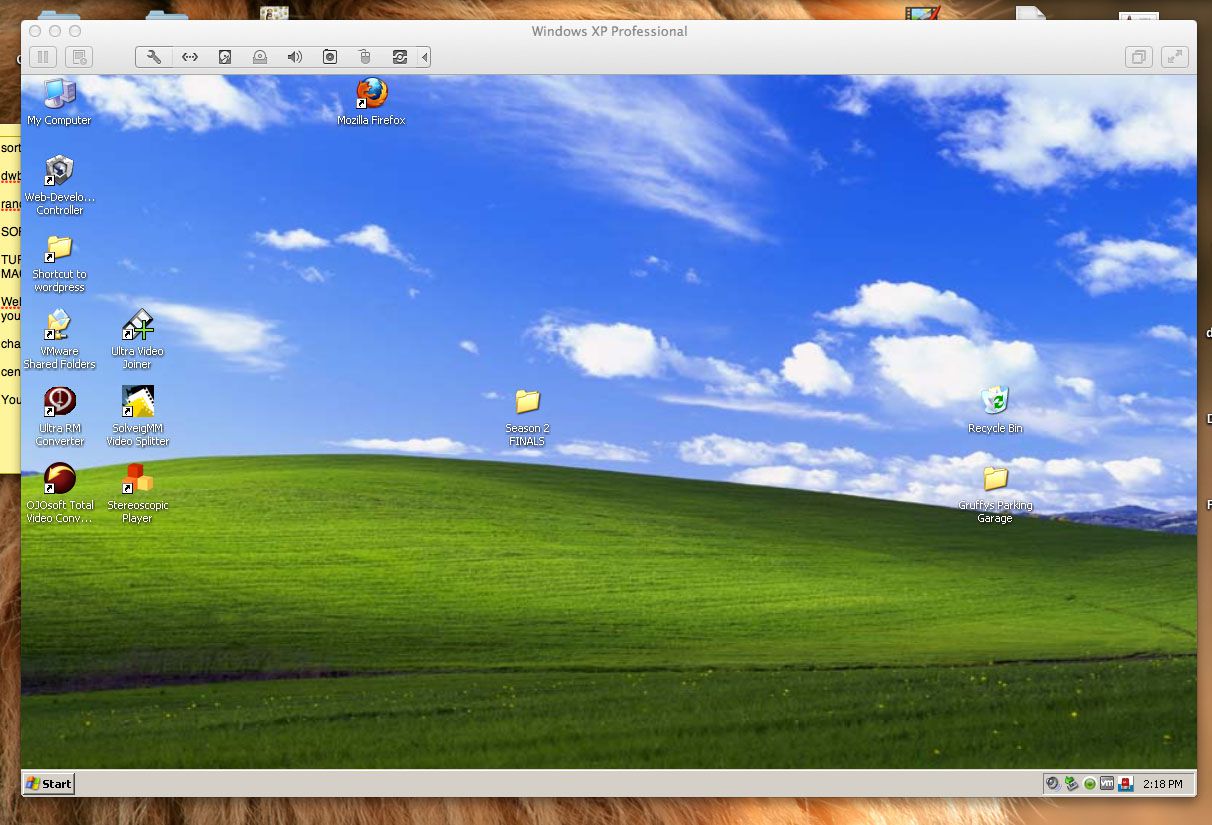Enter Unity view using the overlapping windows button
Screen dimensions: 1212x825
[x=1139, y=57]
